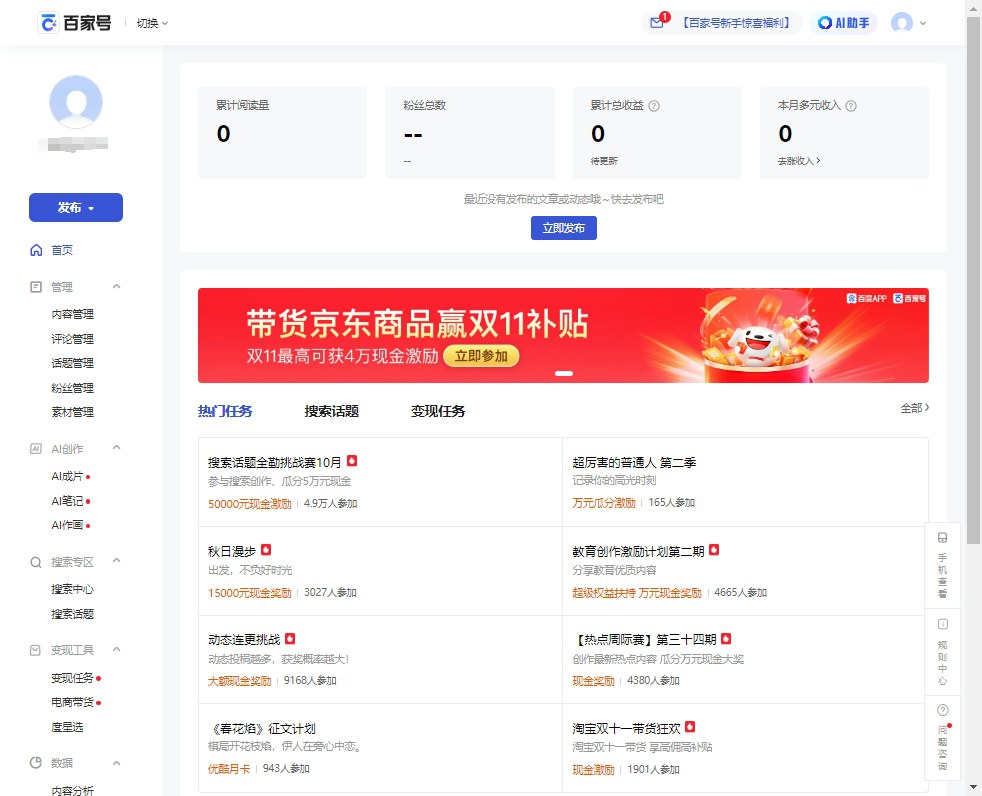This screenshot has width=982, height=796.
Task: Open 变现任务 in the sidebar menu
Action: pyautogui.click(x=73, y=678)
